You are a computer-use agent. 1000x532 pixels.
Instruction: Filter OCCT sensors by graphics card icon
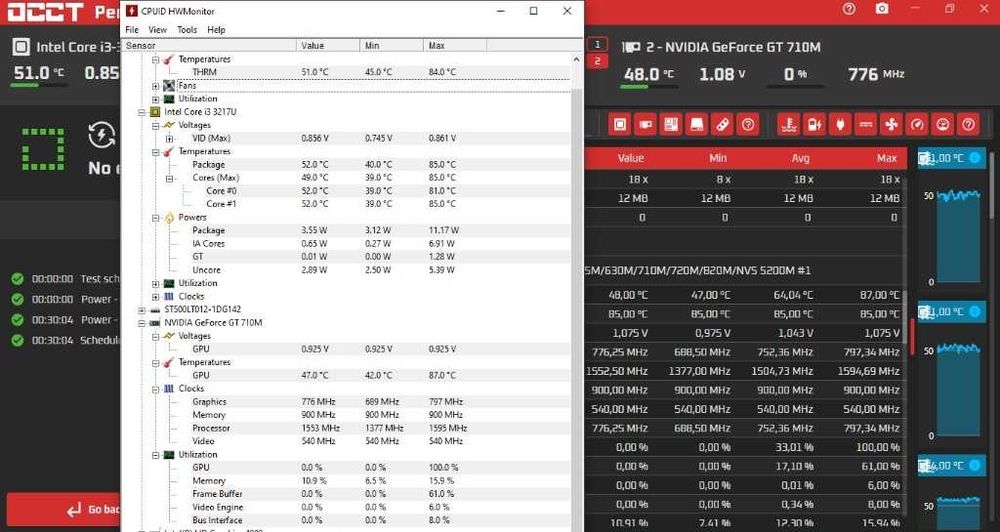pyautogui.click(x=645, y=124)
